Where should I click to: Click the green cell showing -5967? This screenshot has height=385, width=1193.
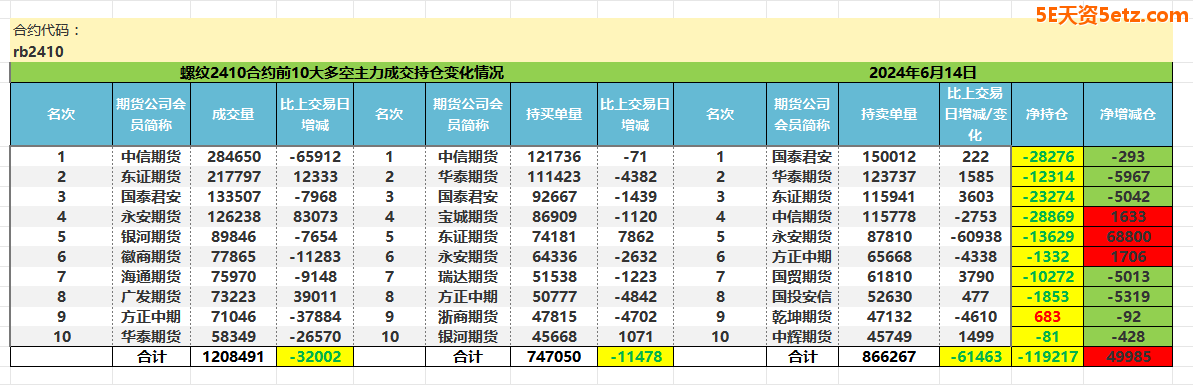(1127, 177)
